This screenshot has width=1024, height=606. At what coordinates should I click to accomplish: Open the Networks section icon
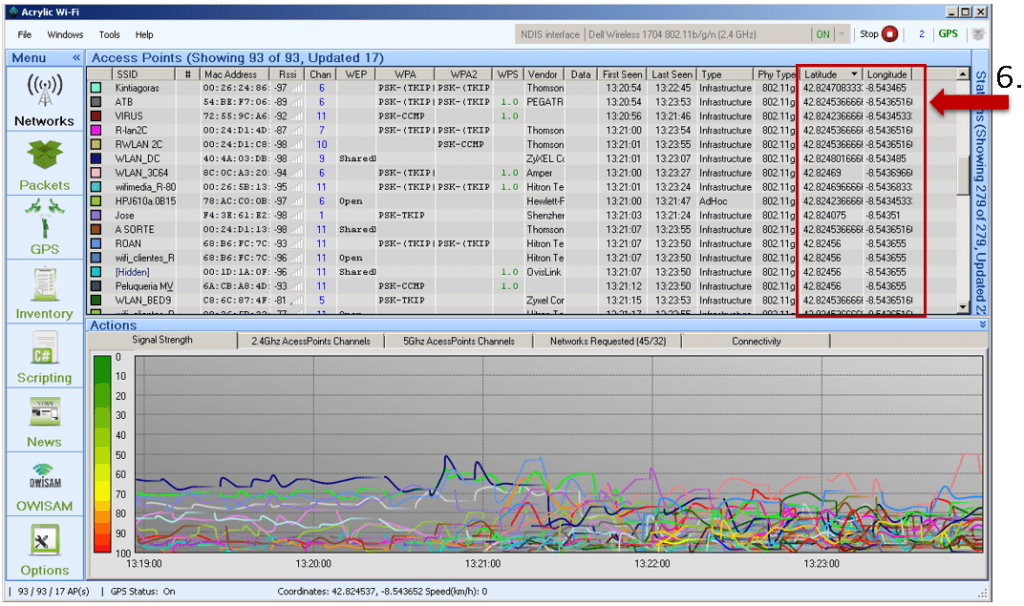pos(44,90)
